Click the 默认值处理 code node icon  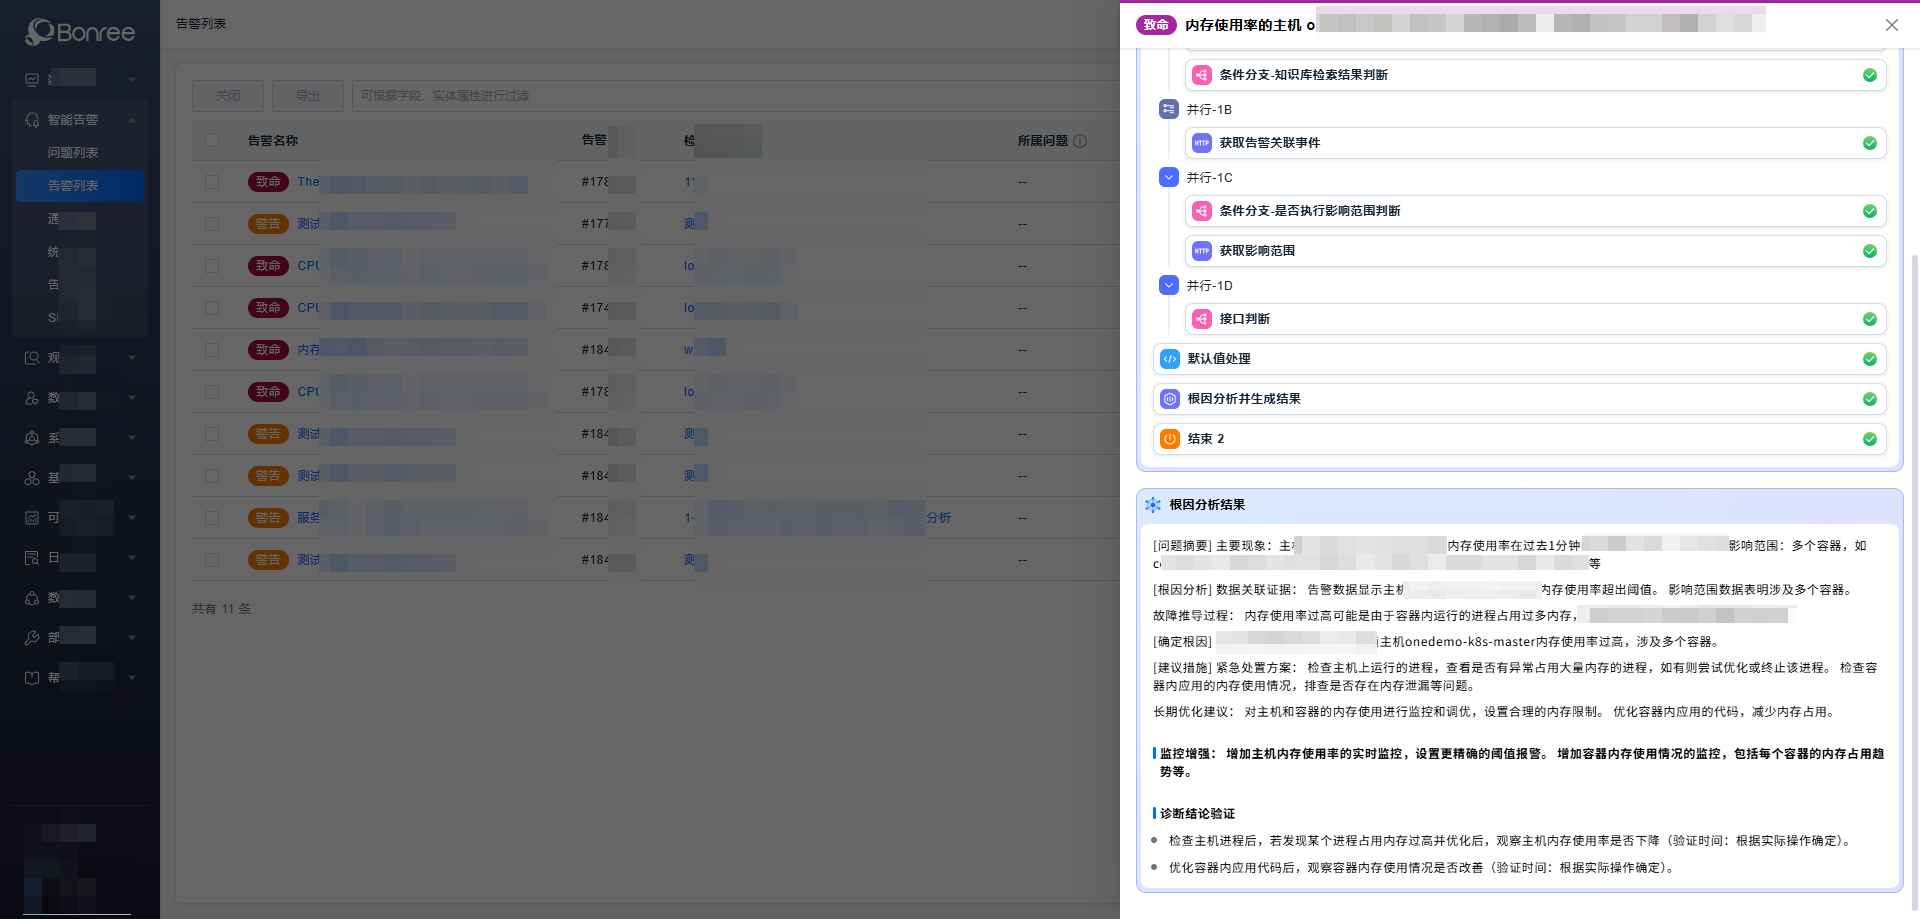[x=1169, y=359]
